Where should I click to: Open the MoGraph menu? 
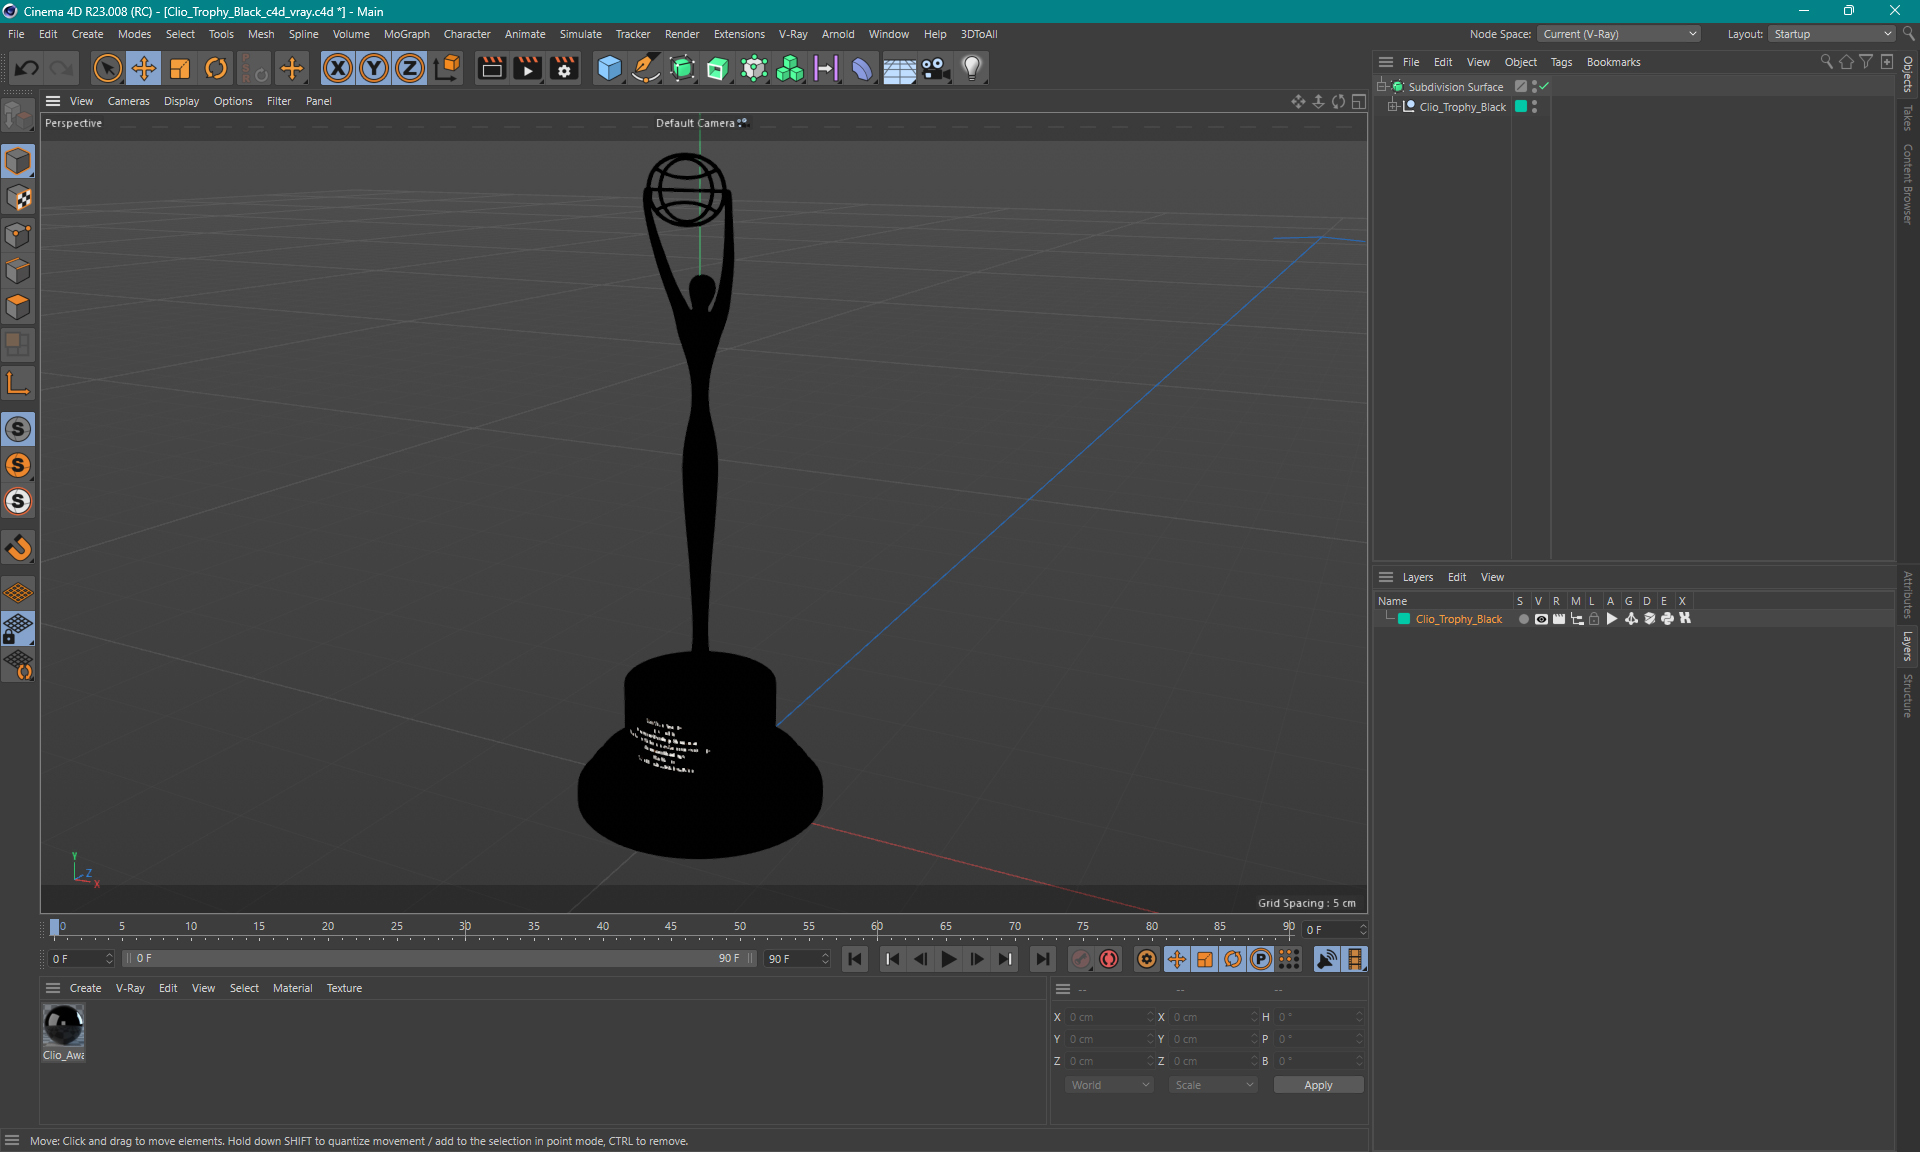click(x=406, y=34)
